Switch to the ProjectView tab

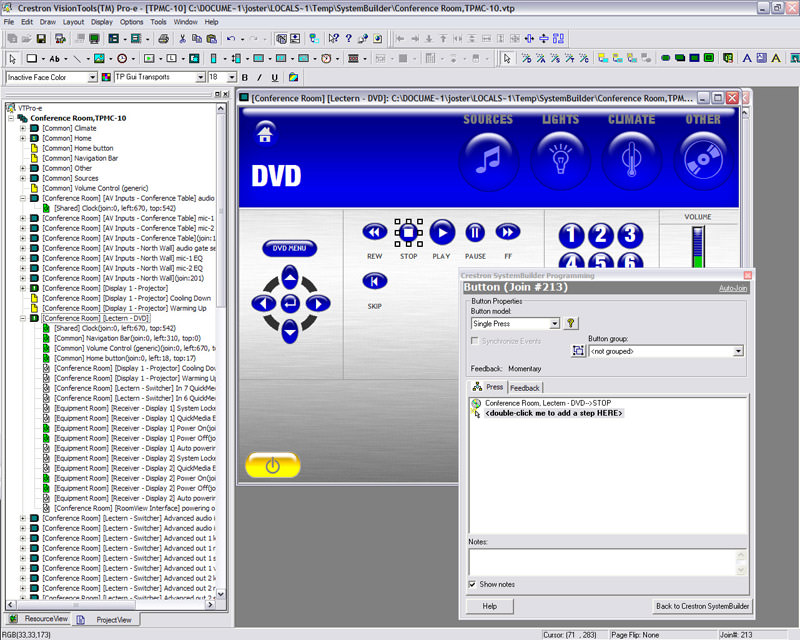107,620
